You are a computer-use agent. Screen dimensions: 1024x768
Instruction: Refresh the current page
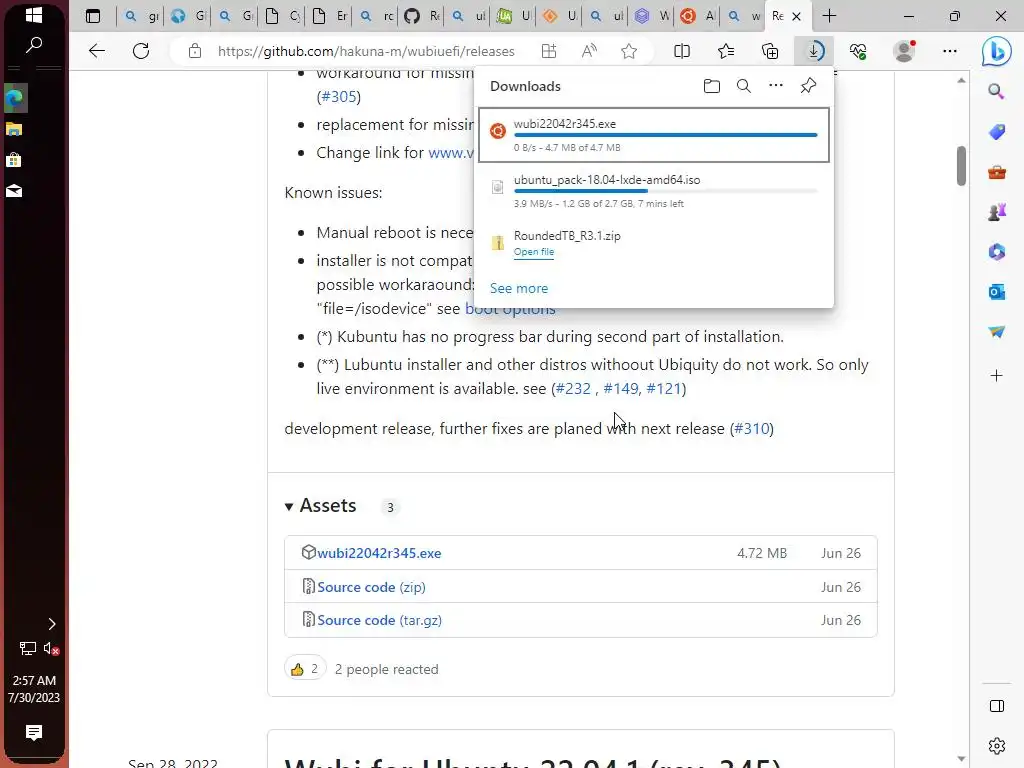(141, 51)
